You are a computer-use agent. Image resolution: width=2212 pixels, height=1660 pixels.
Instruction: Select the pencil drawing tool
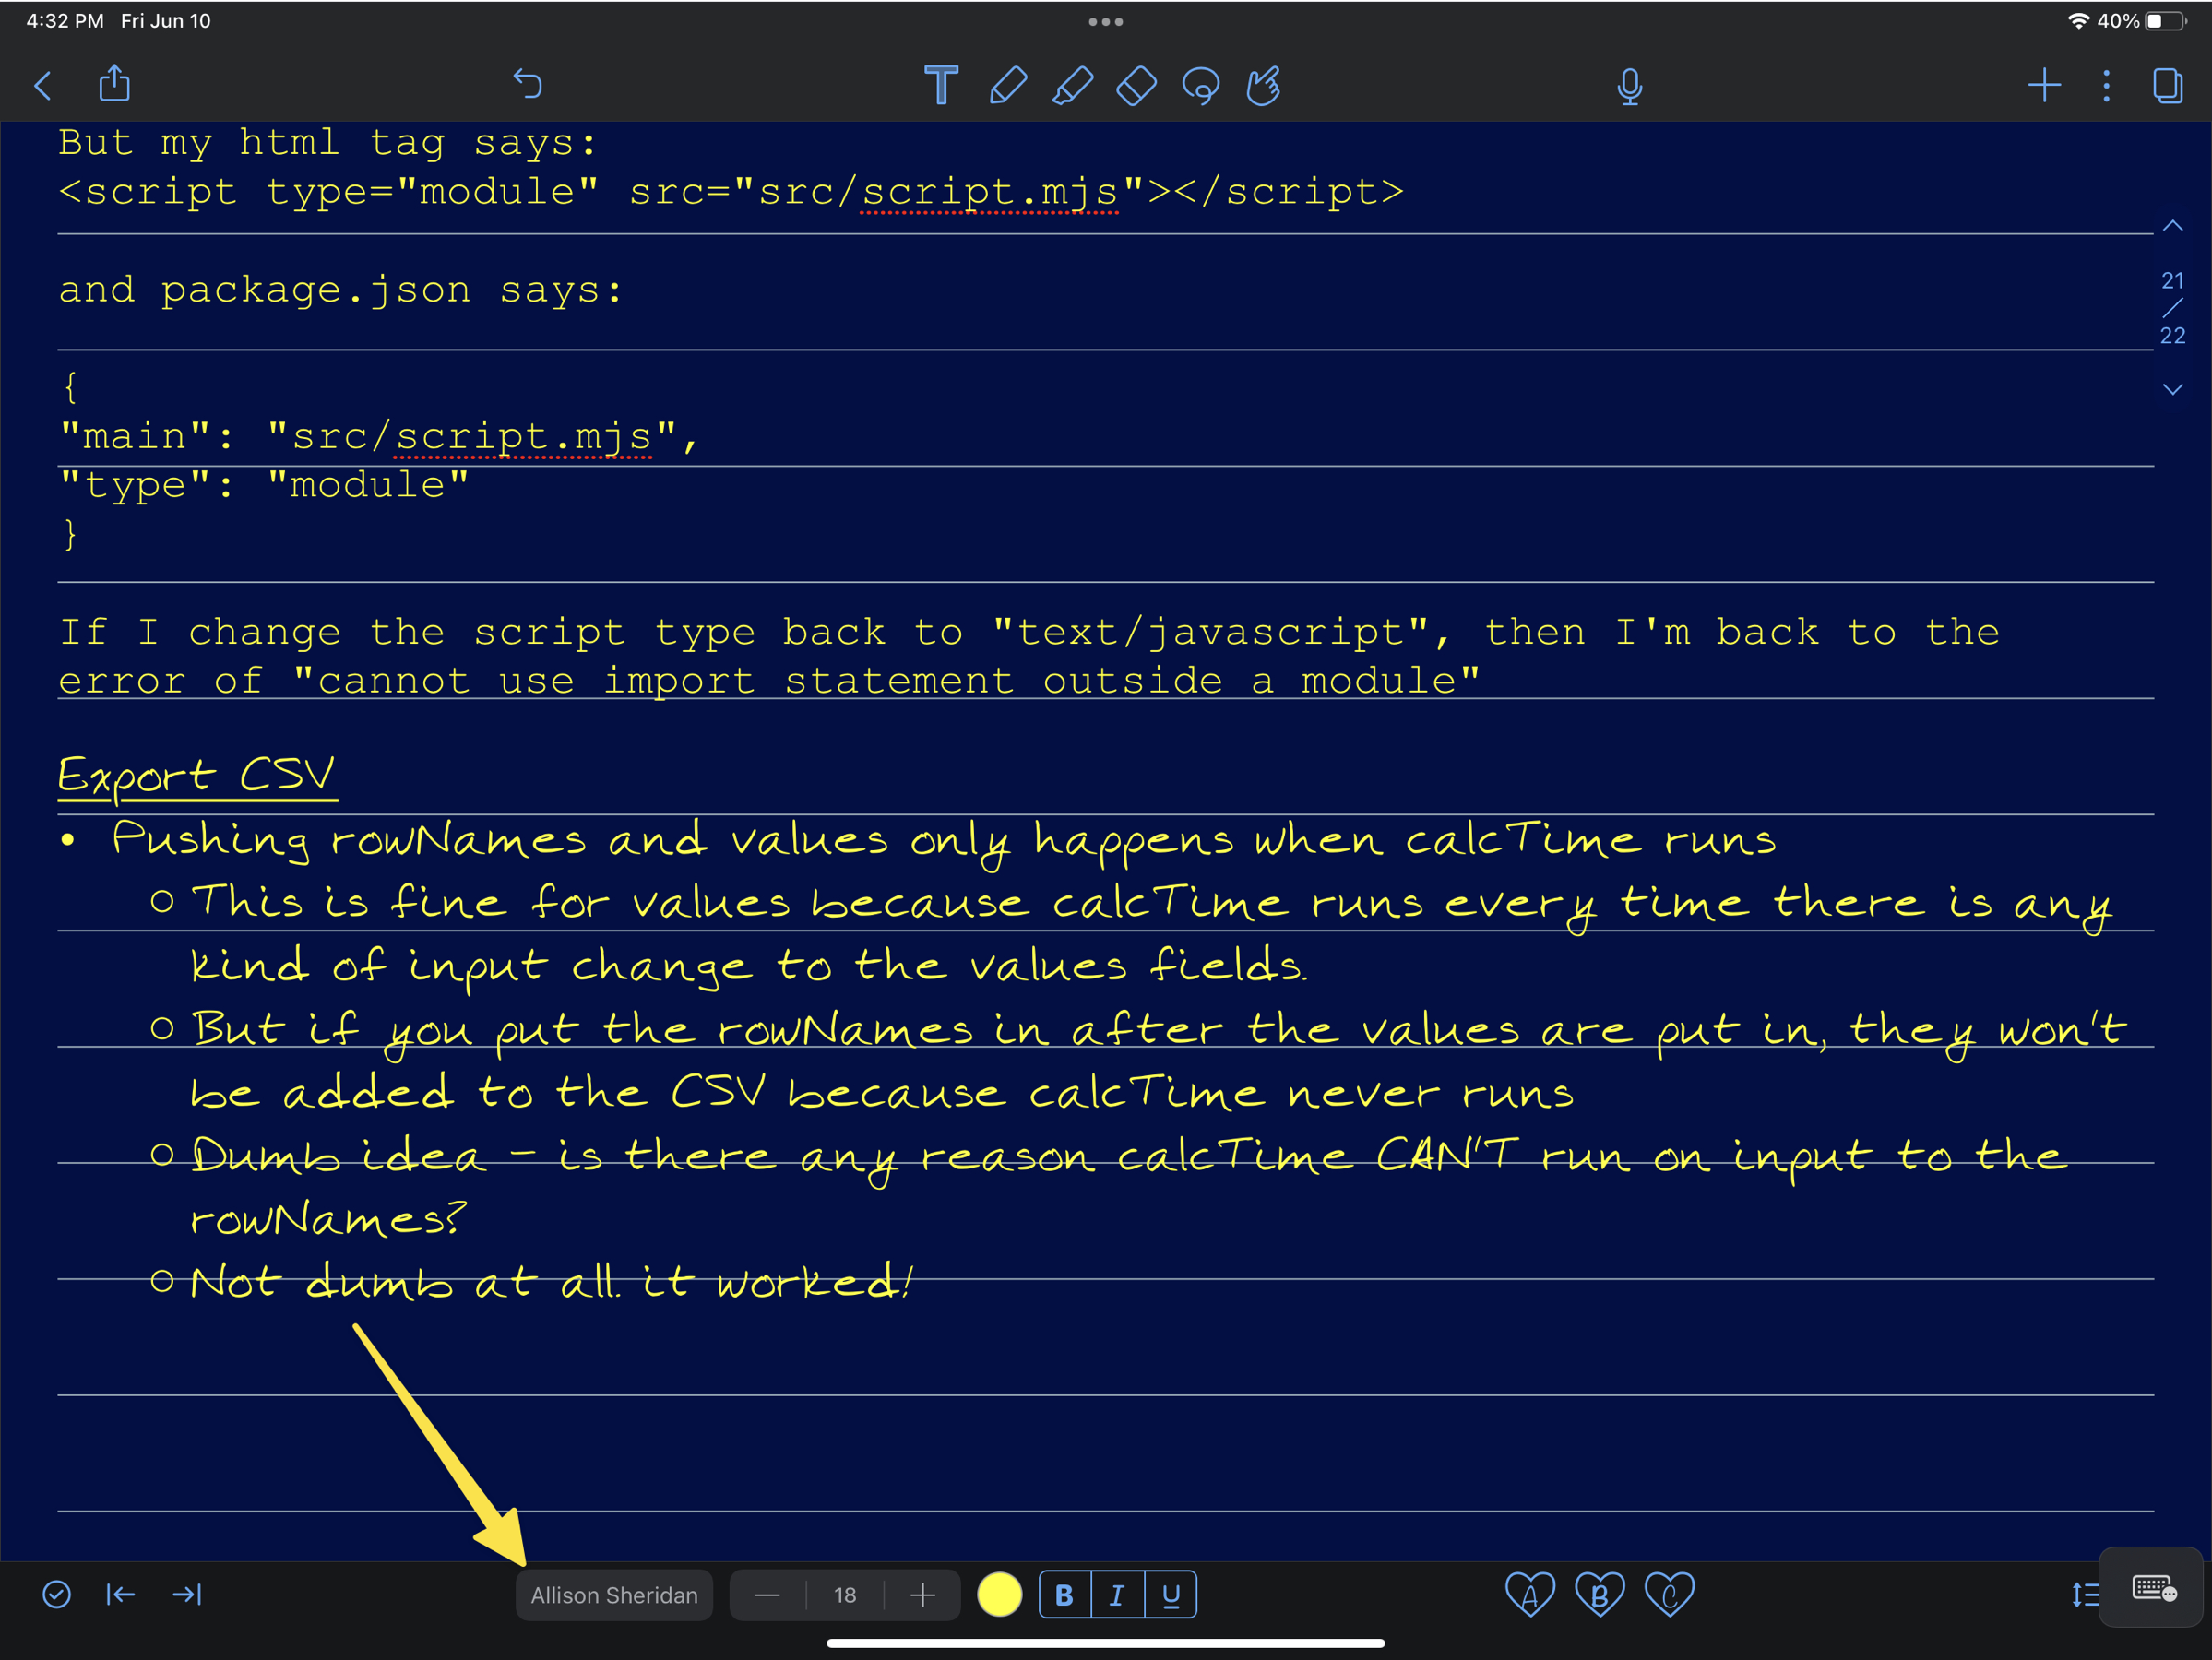click(1006, 84)
